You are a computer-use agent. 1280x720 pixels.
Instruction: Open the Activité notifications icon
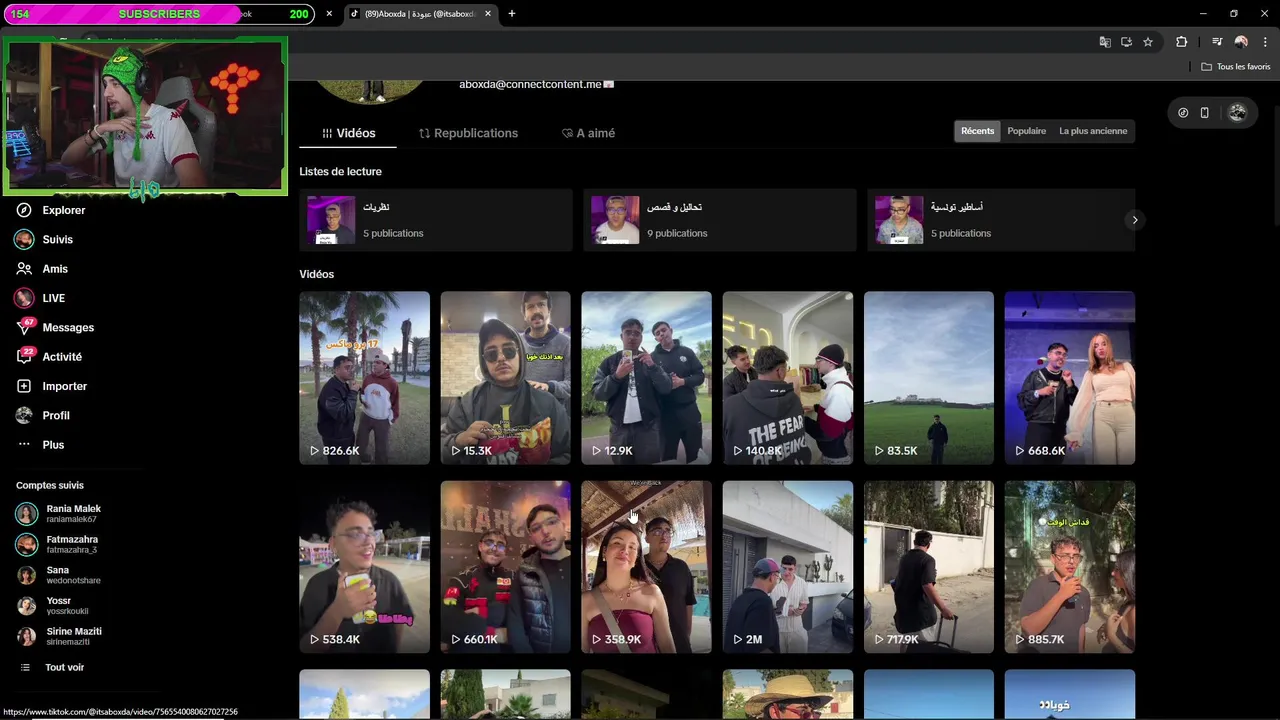pyautogui.click(x=24, y=357)
